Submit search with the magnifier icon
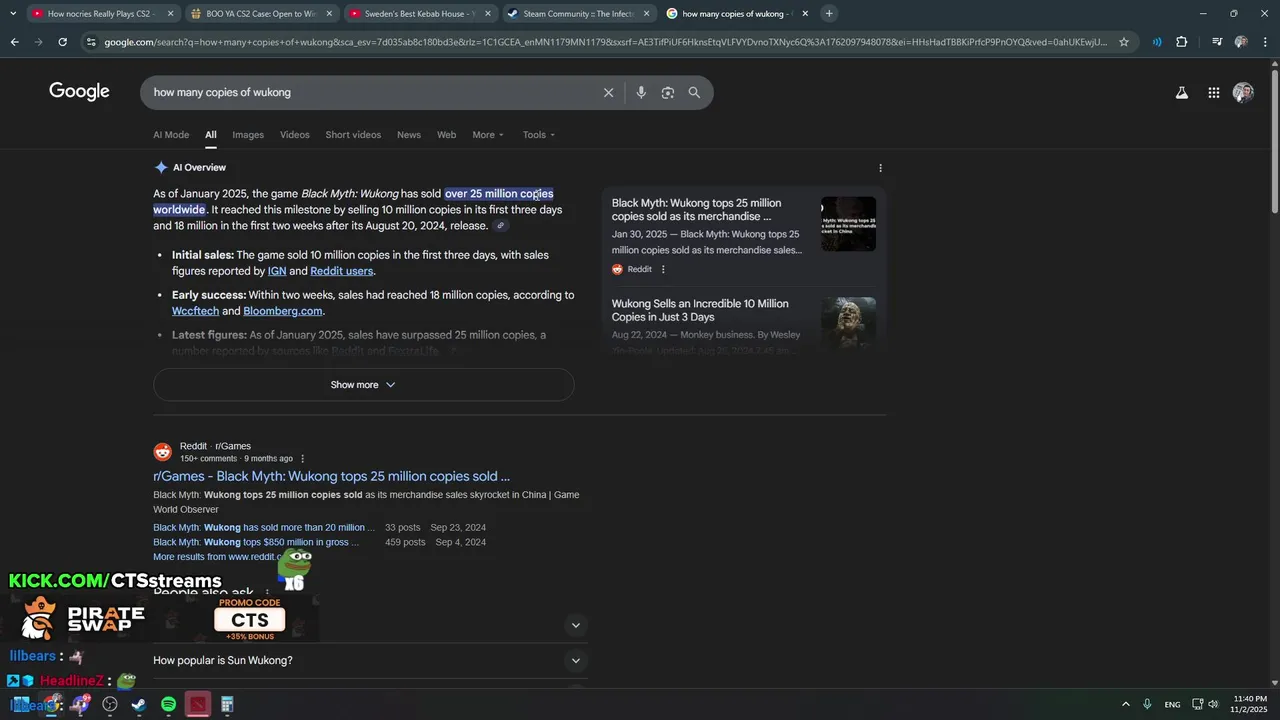The width and height of the screenshot is (1280, 720). (694, 92)
